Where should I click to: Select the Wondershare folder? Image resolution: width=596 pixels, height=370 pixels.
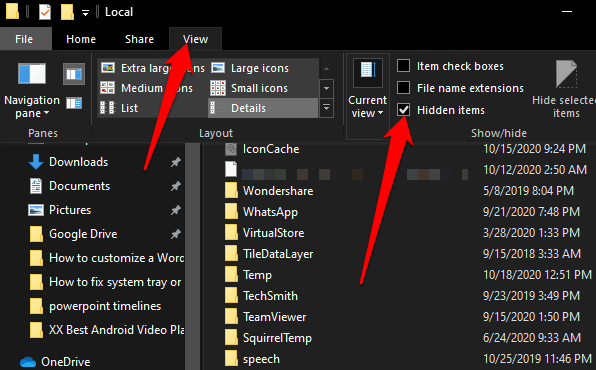click(278, 191)
